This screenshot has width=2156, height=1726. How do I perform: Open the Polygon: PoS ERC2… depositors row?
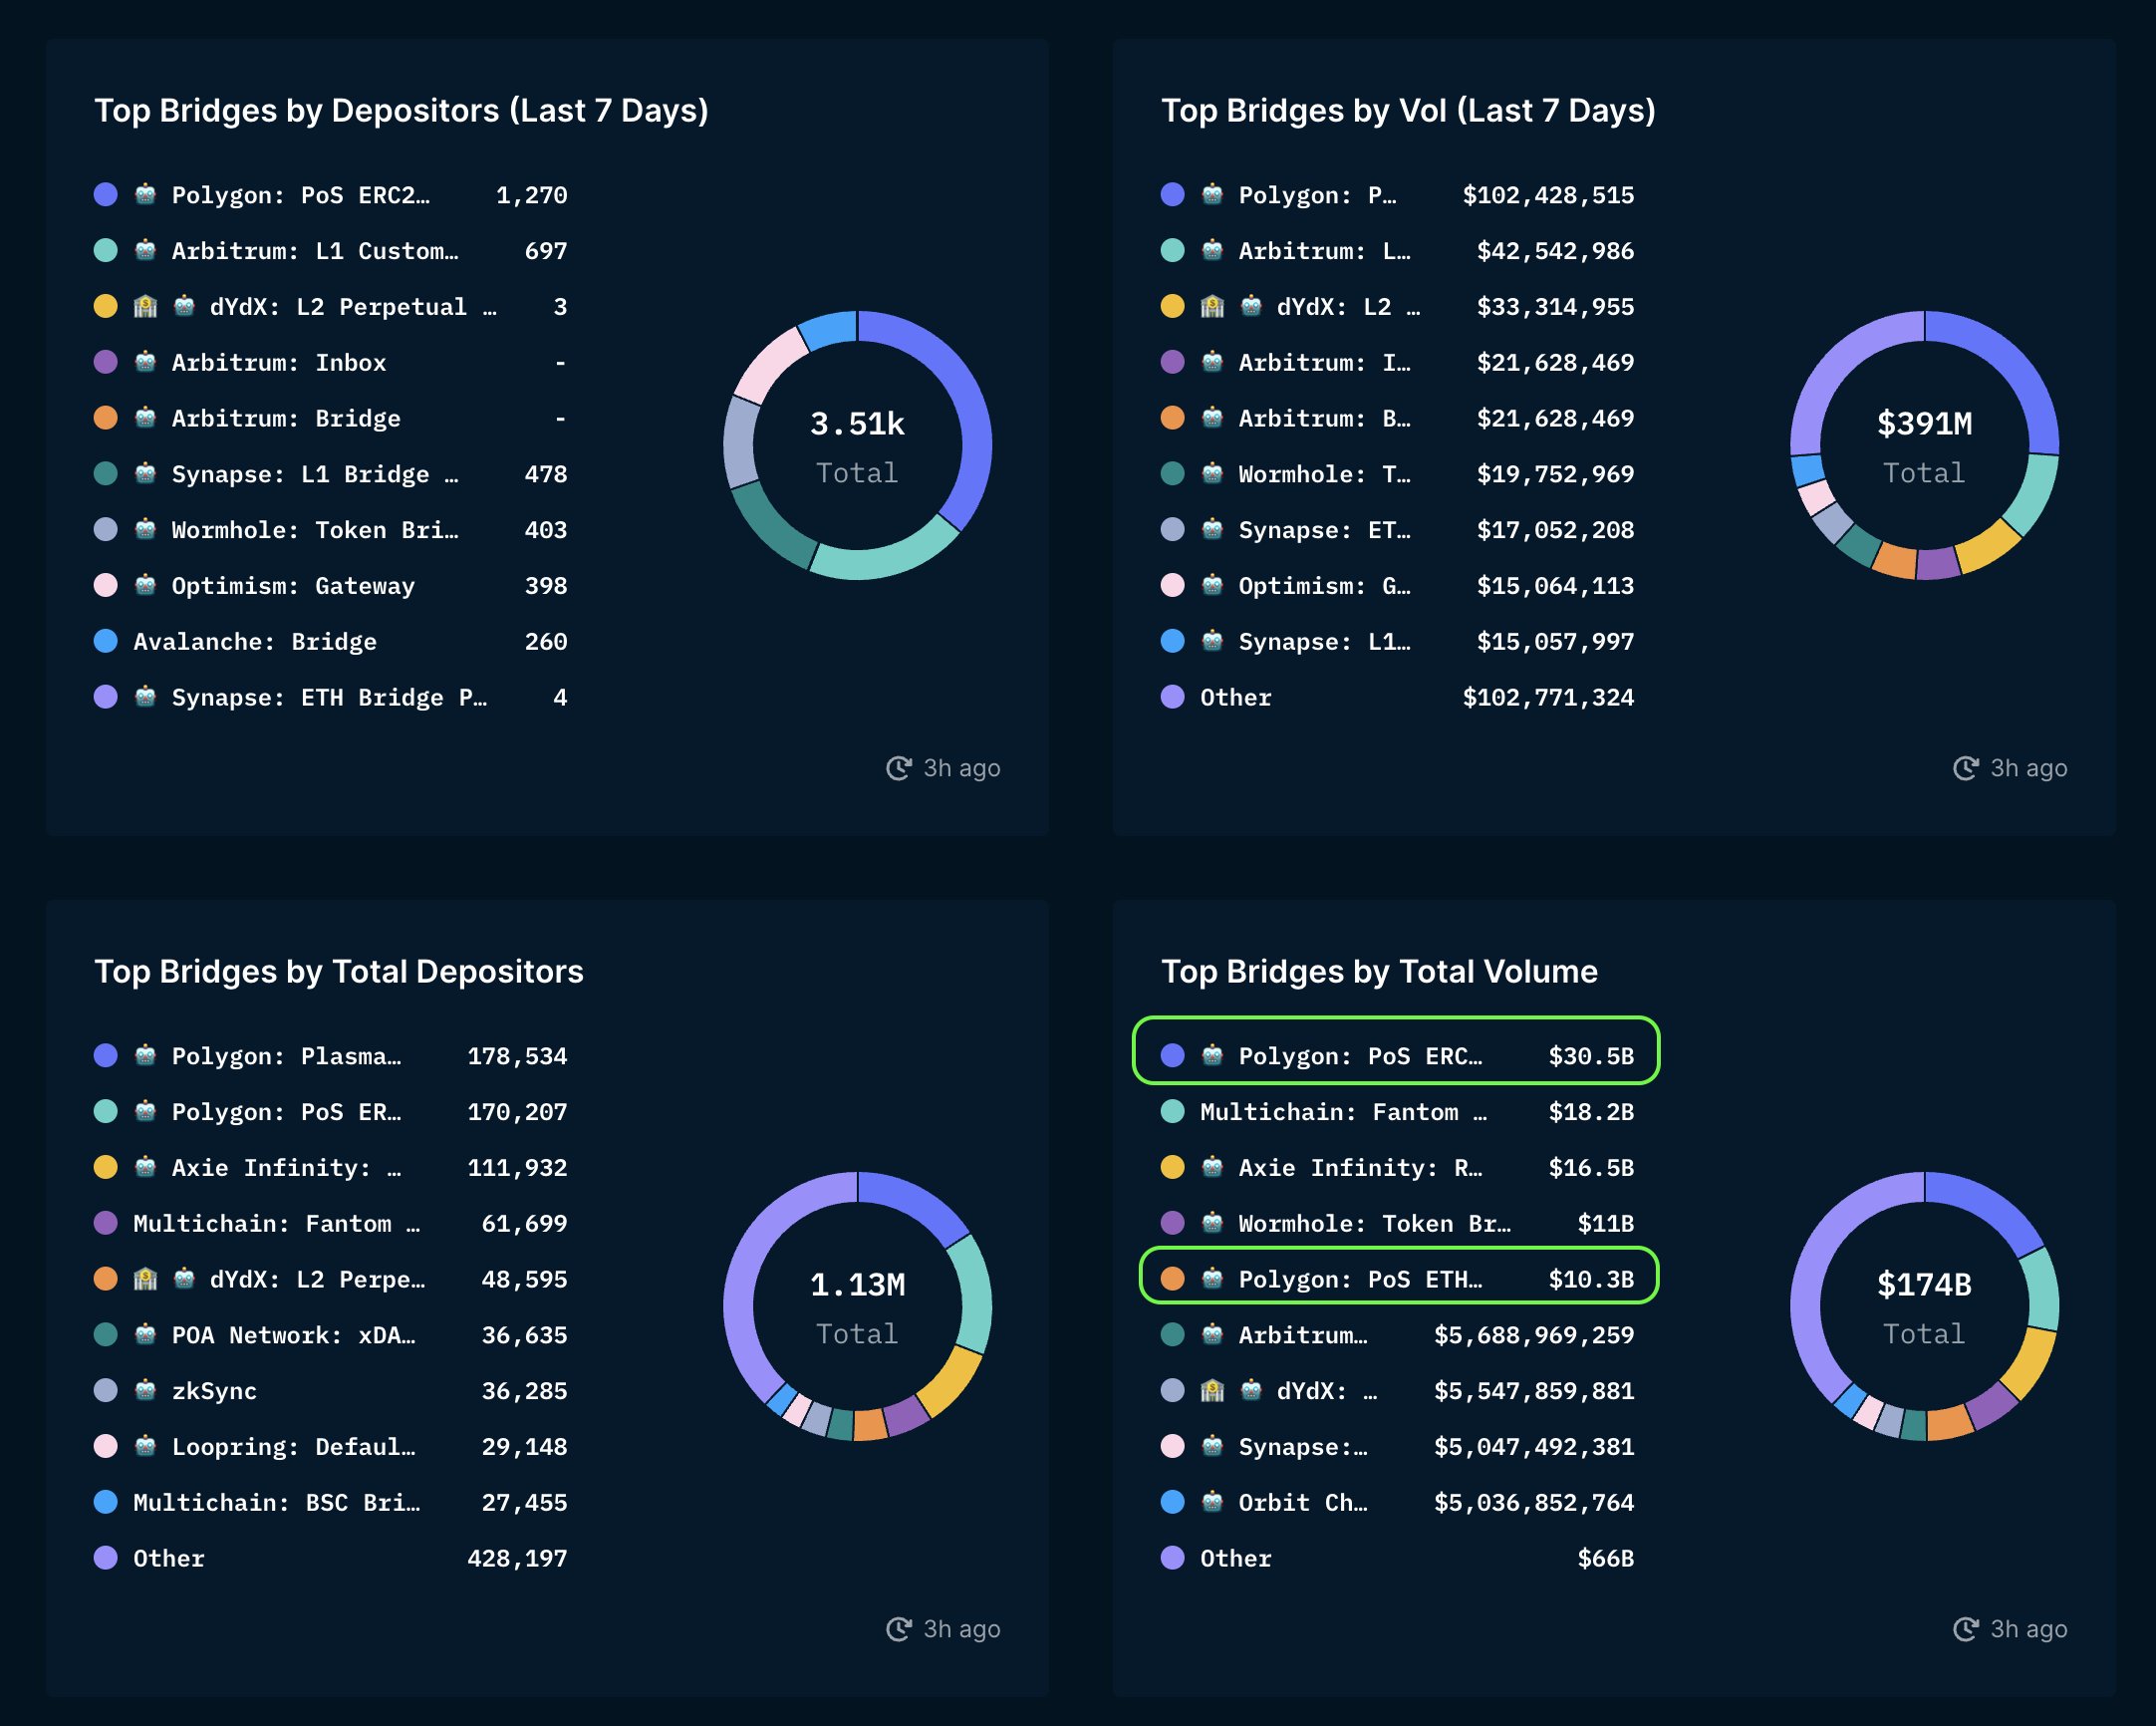pos(330,195)
